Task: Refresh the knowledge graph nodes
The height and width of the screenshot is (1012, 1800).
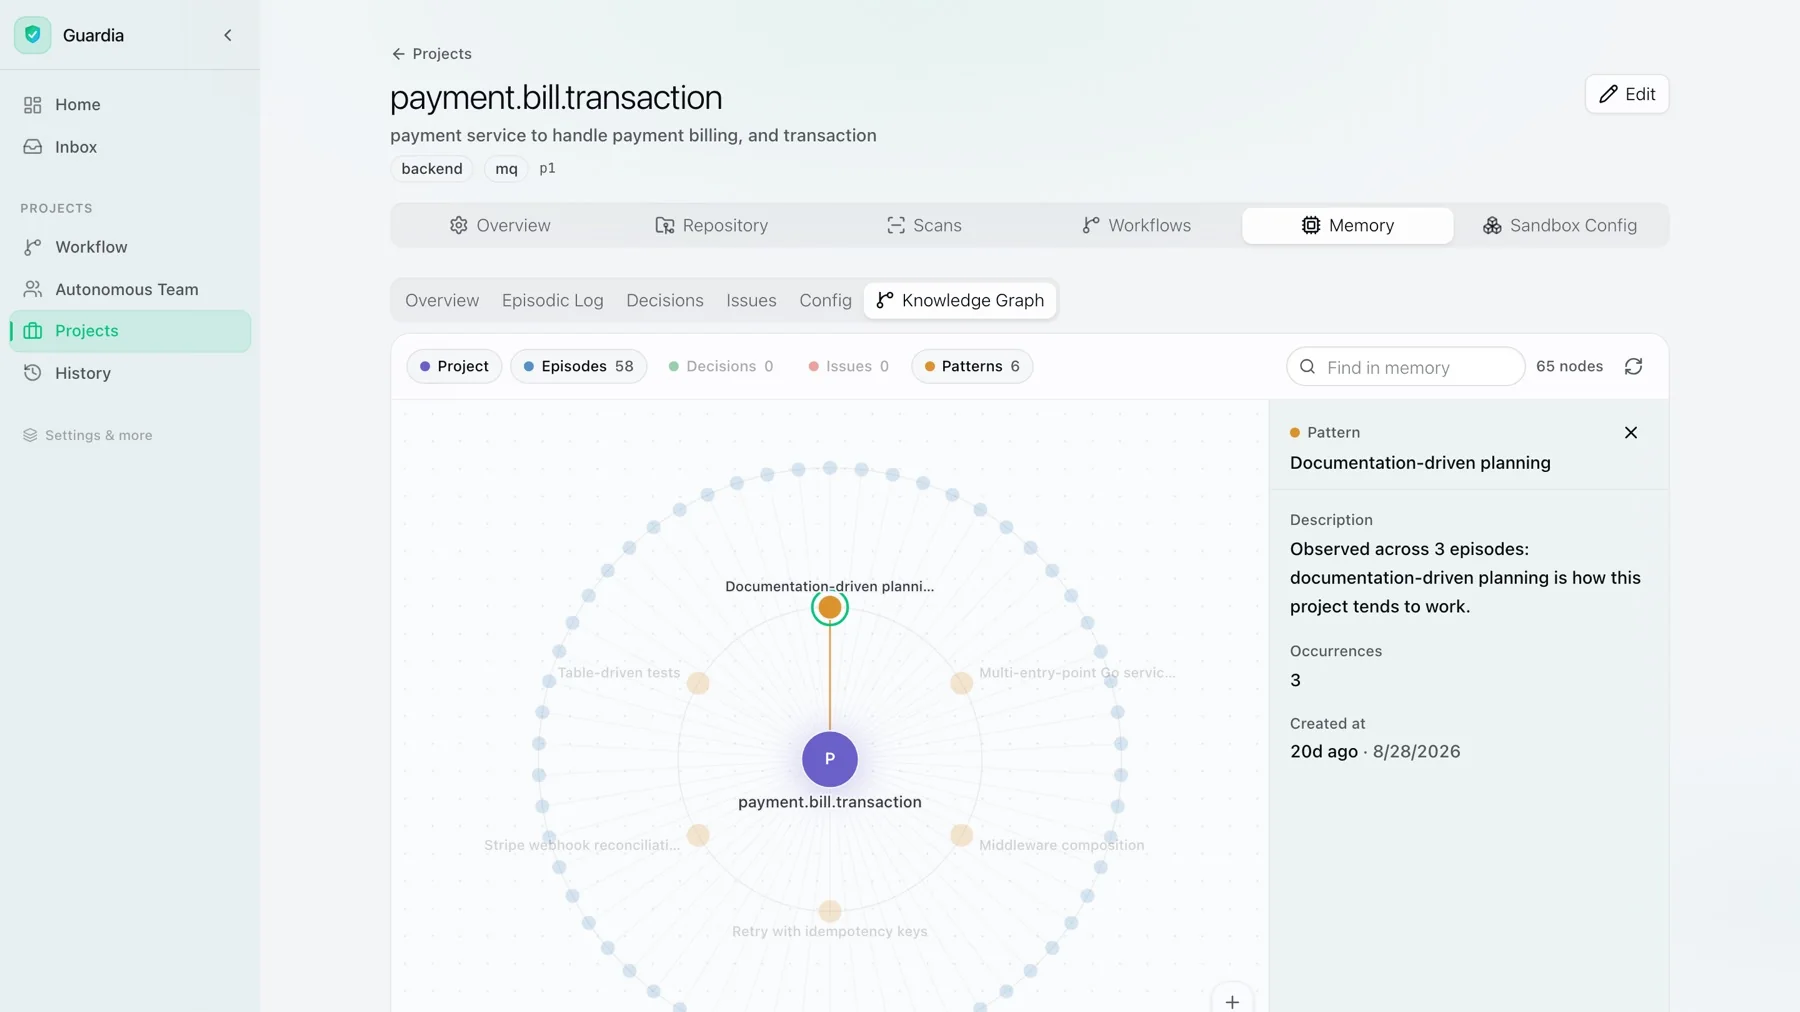Action: click(x=1633, y=367)
